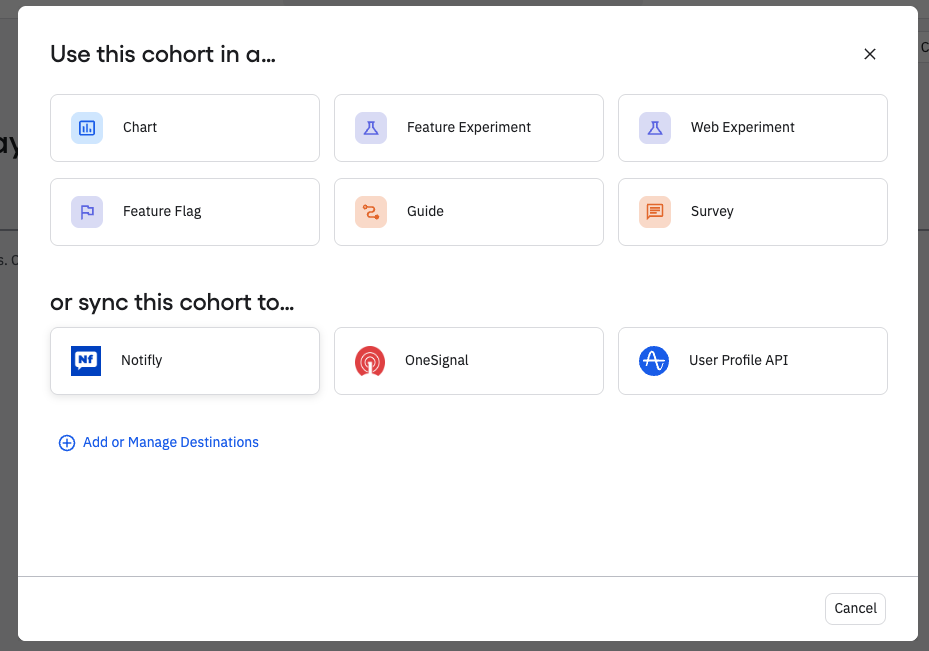Screen dimensions: 929x651
Task: Click the Web Experiment flask icon
Action: point(655,128)
